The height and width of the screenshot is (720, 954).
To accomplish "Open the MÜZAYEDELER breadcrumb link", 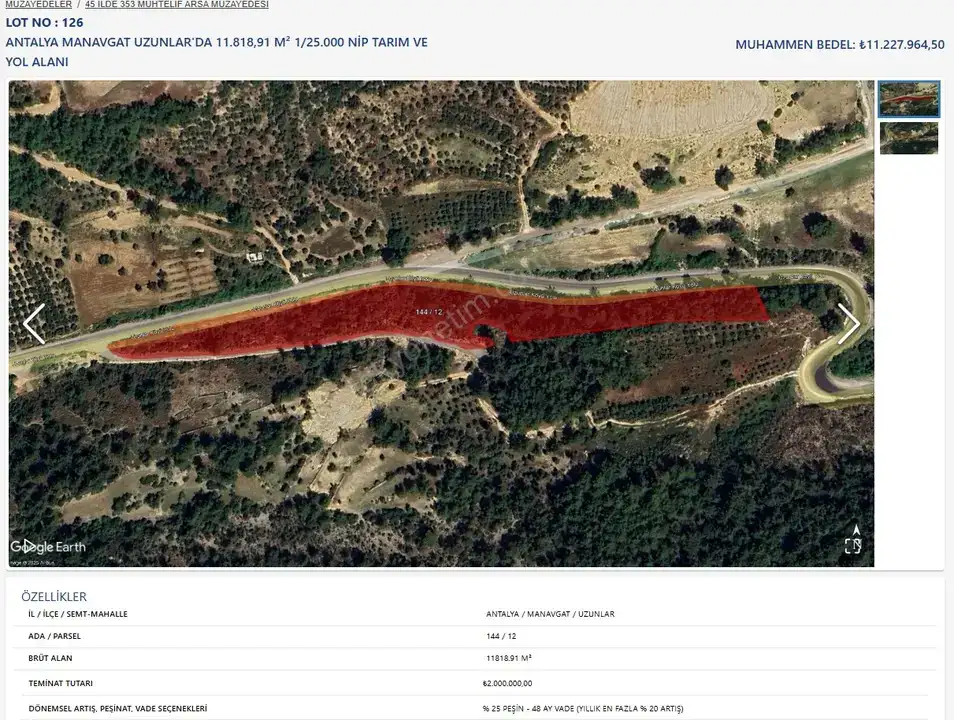I will pyautogui.click(x=36, y=4).
